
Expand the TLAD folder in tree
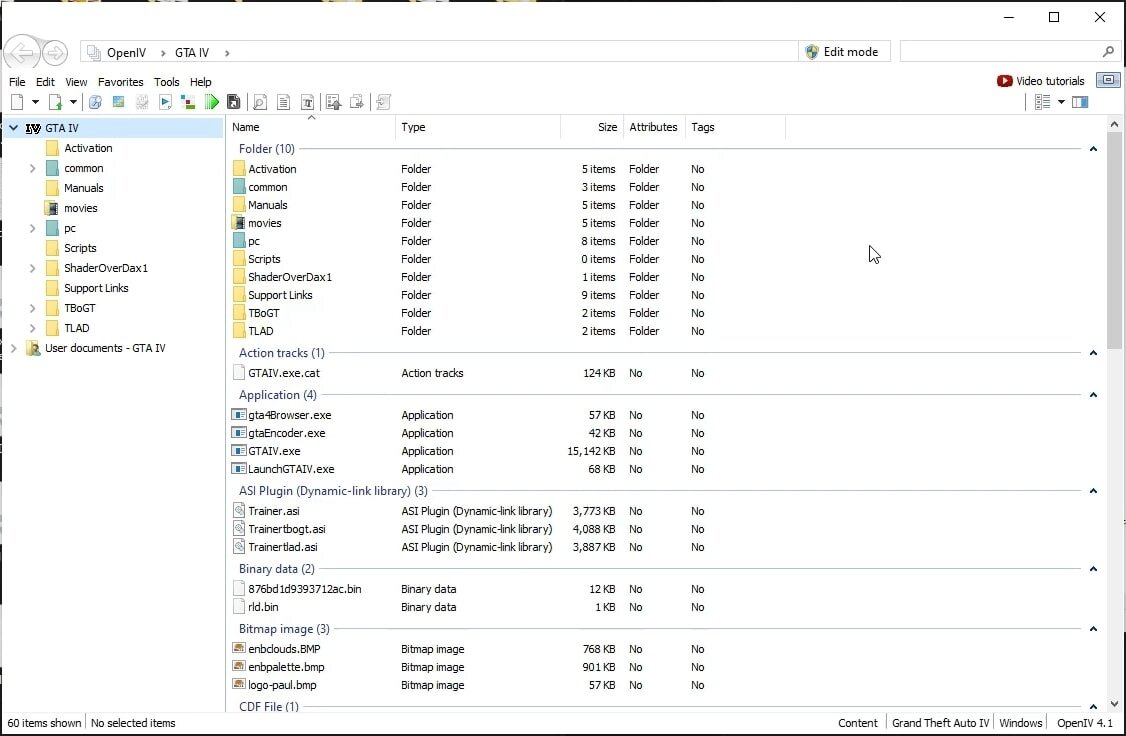(x=32, y=328)
